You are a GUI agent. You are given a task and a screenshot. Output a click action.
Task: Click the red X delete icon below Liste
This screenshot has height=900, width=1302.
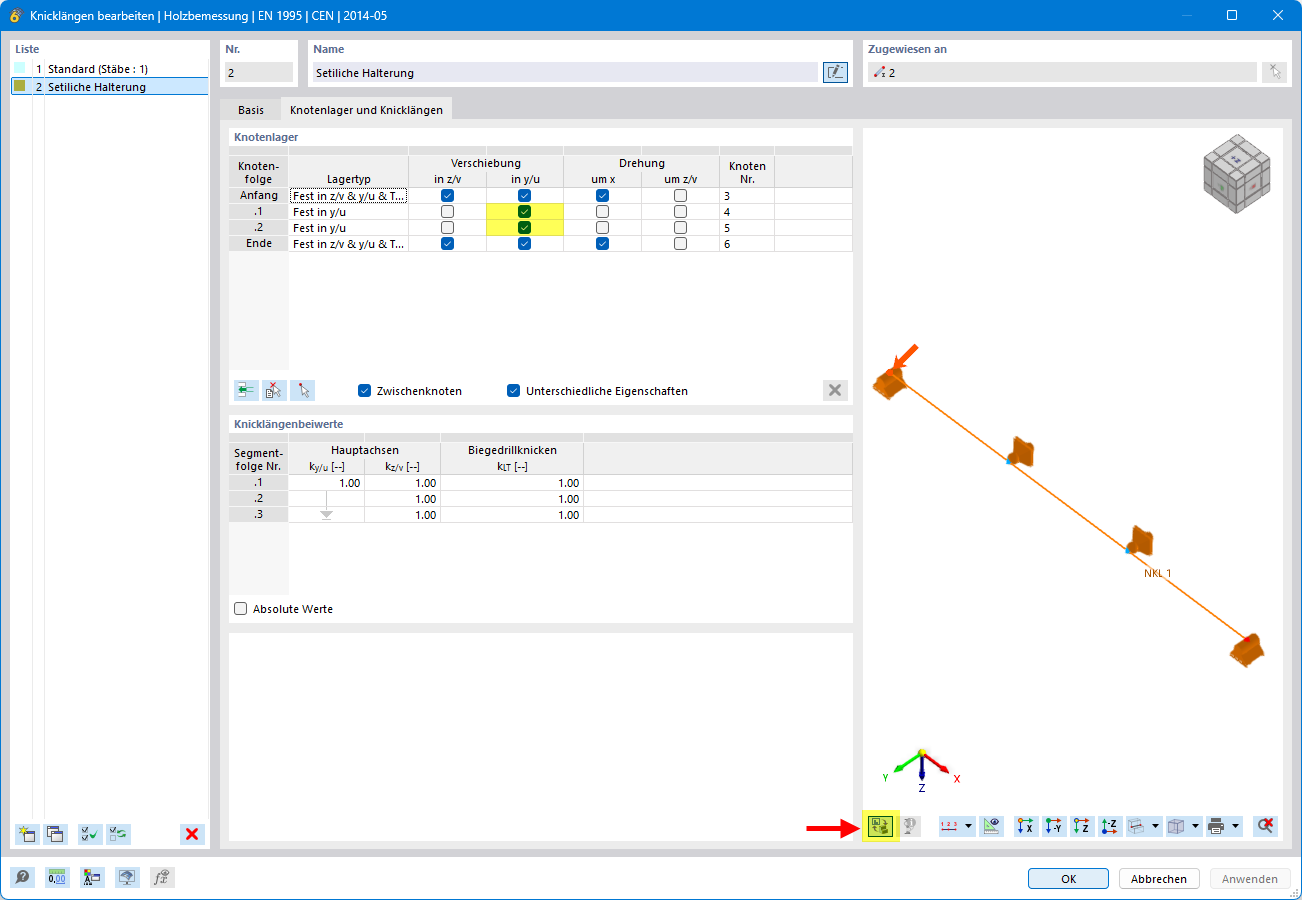coord(193,834)
